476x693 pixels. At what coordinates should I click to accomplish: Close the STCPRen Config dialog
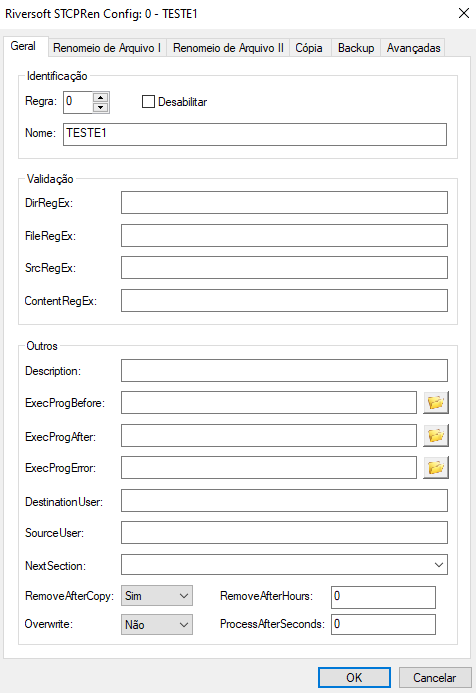click(x=464, y=13)
